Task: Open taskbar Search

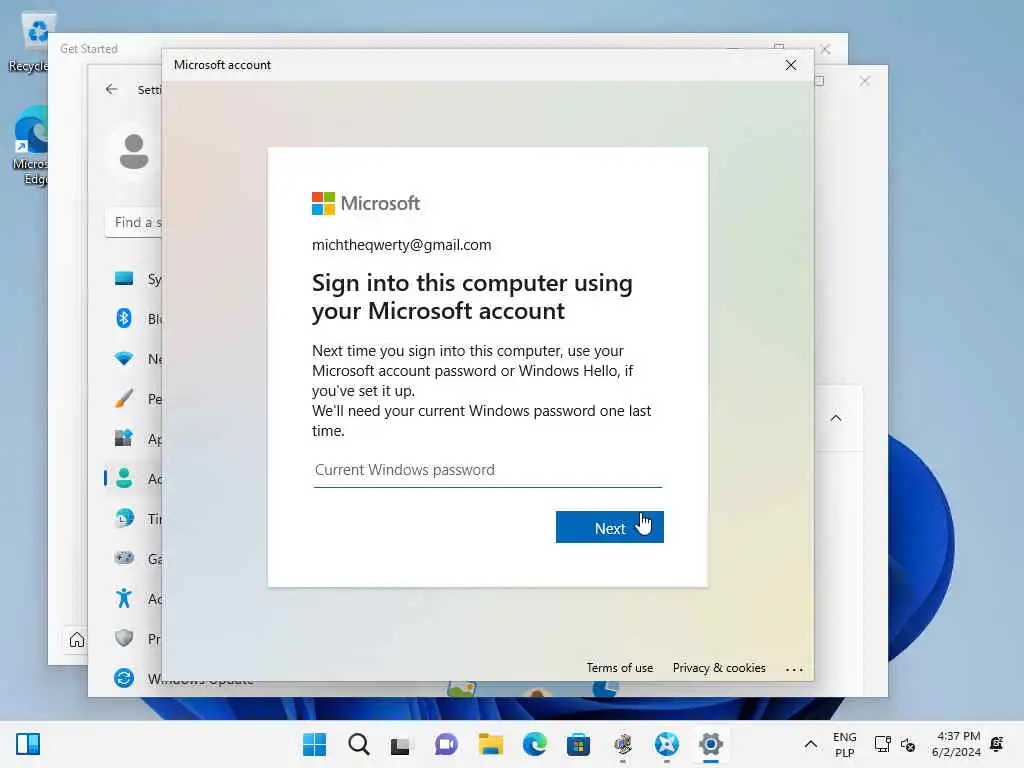Action: (x=359, y=744)
